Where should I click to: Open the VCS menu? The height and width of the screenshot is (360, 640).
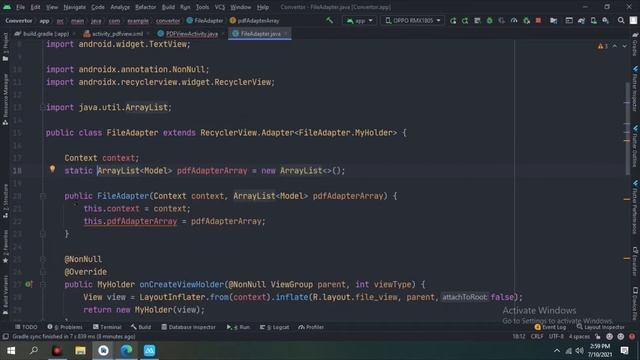click(220, 7)
